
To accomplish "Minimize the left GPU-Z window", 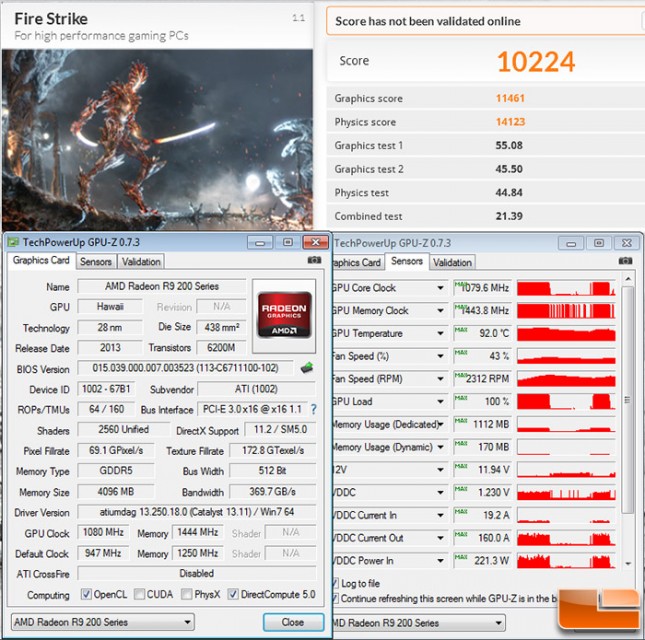I will pos(260,242).
